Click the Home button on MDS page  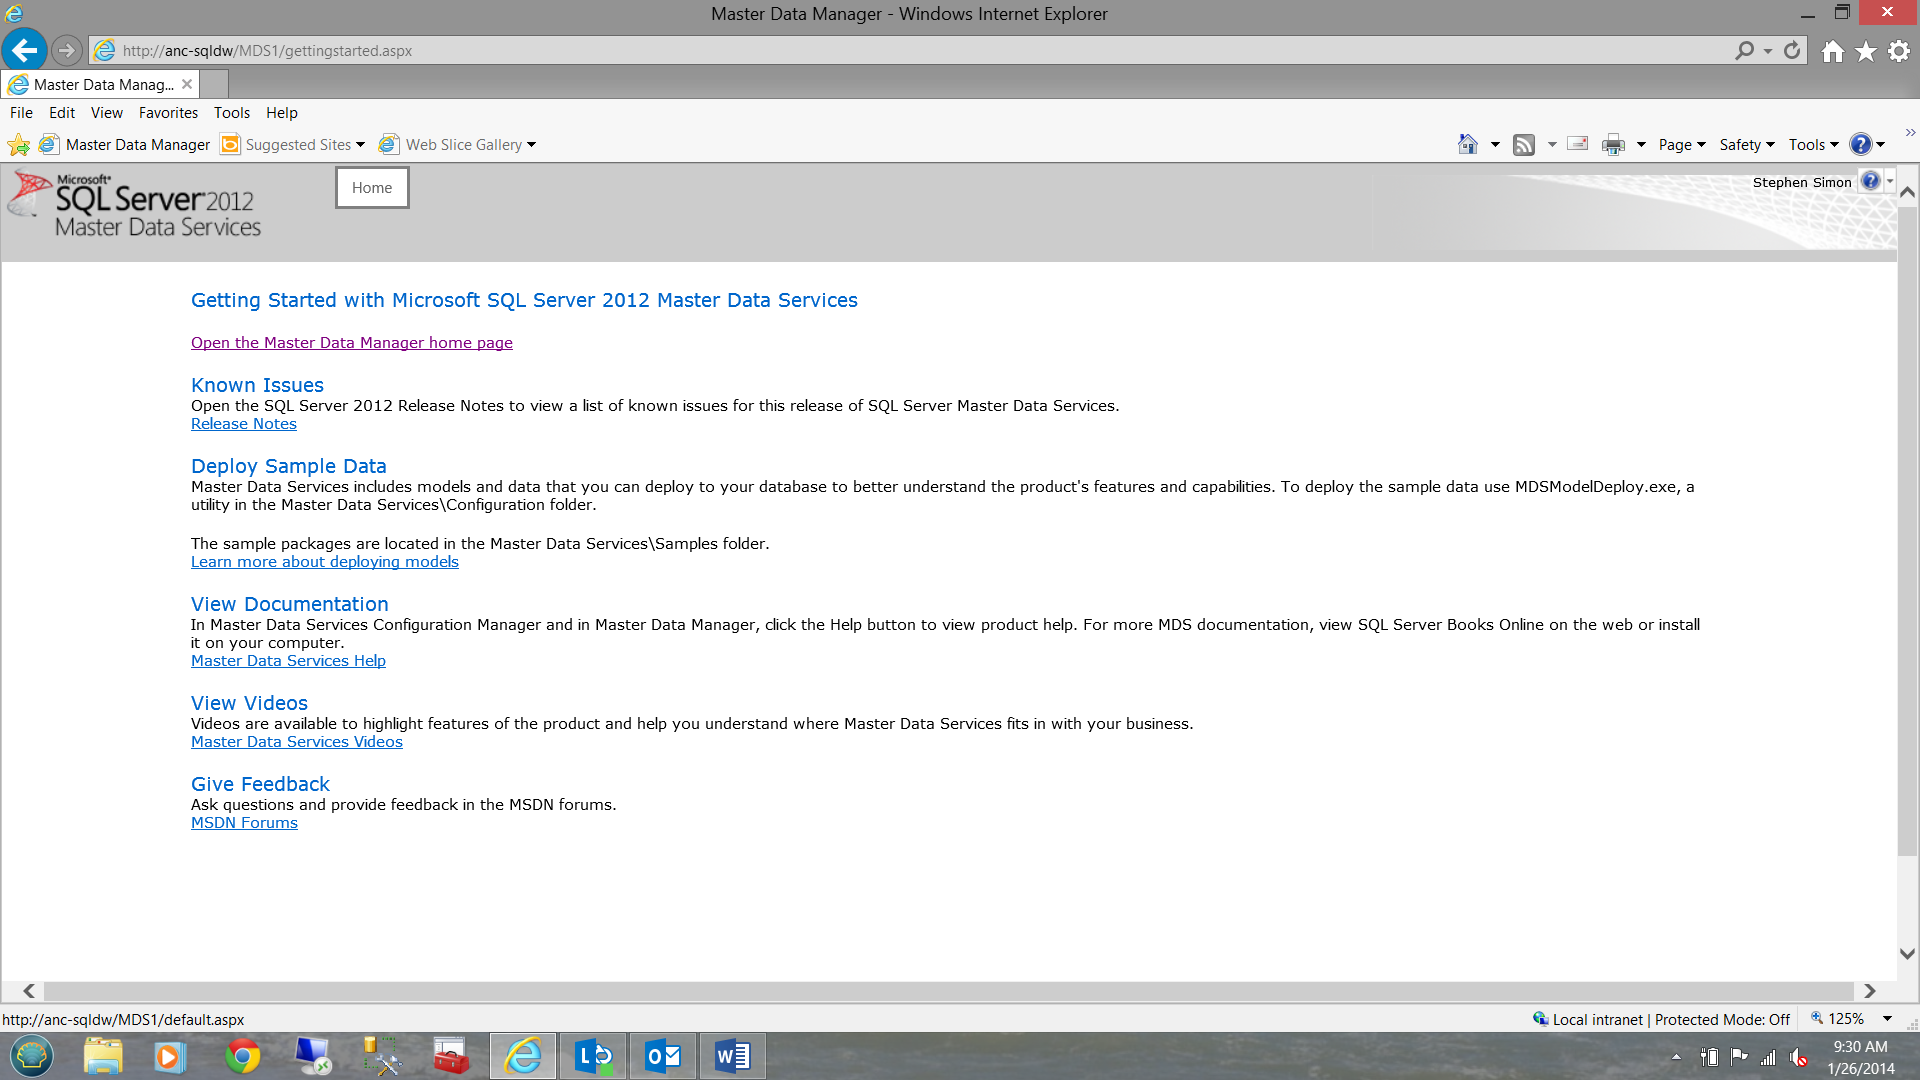tap(372, 187)
